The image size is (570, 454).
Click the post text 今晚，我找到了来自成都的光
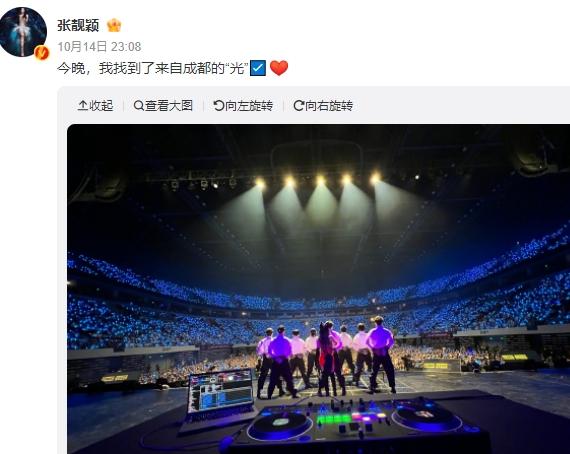pyautogui.click(x=153, y=68)
